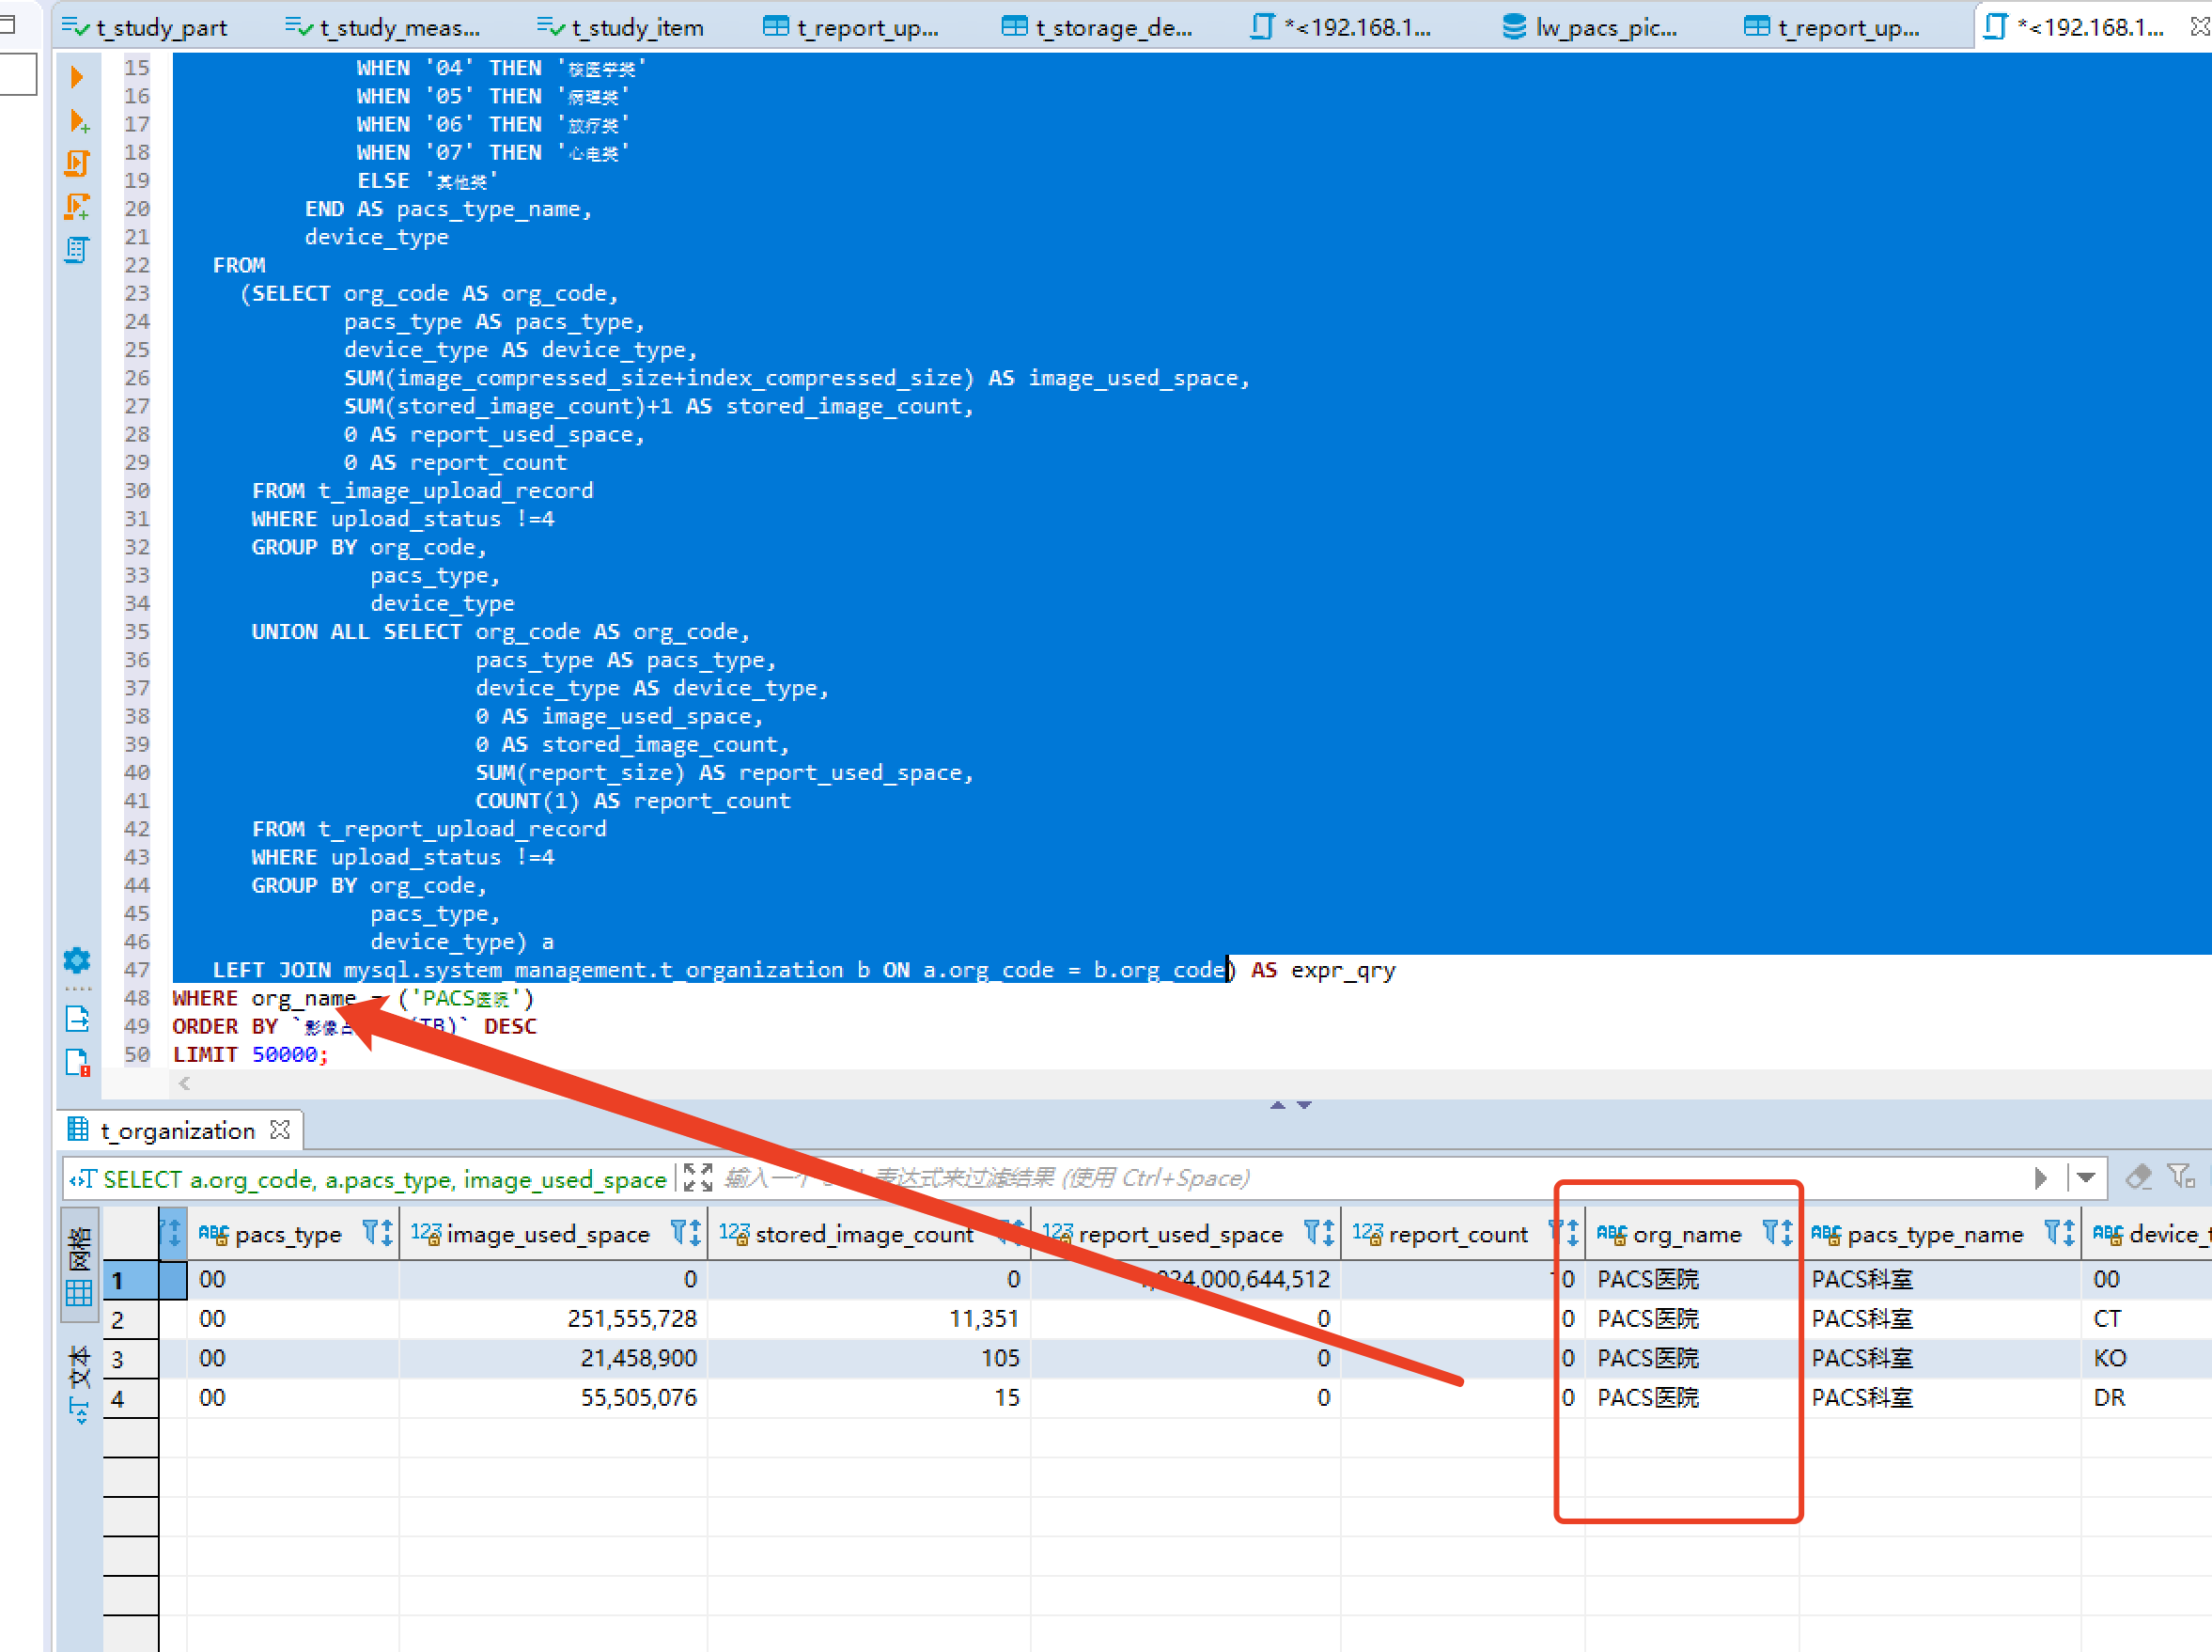The image size is (2212, 1652).
Task: Click the result SQL query text icon
Action: pos(83,1179)
